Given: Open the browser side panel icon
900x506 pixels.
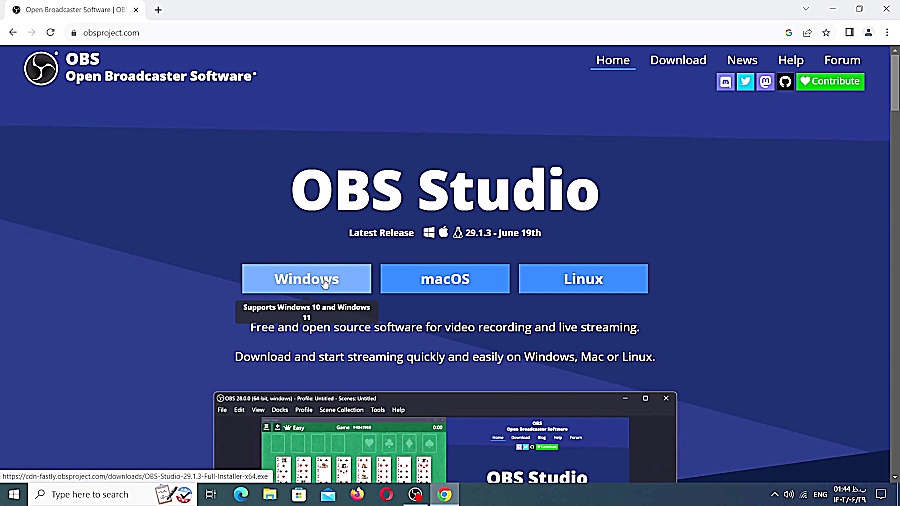Looking at the screenshot, I should tap(849, 33).
